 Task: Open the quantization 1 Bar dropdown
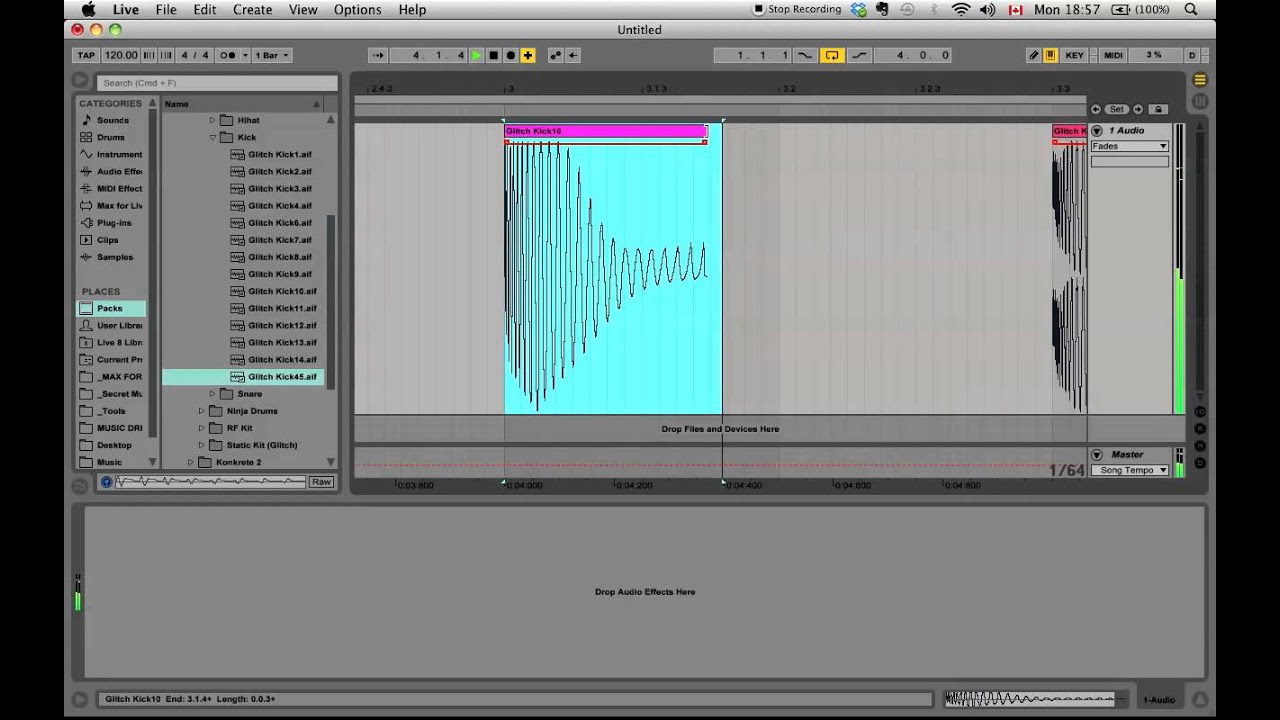(271, 56)
